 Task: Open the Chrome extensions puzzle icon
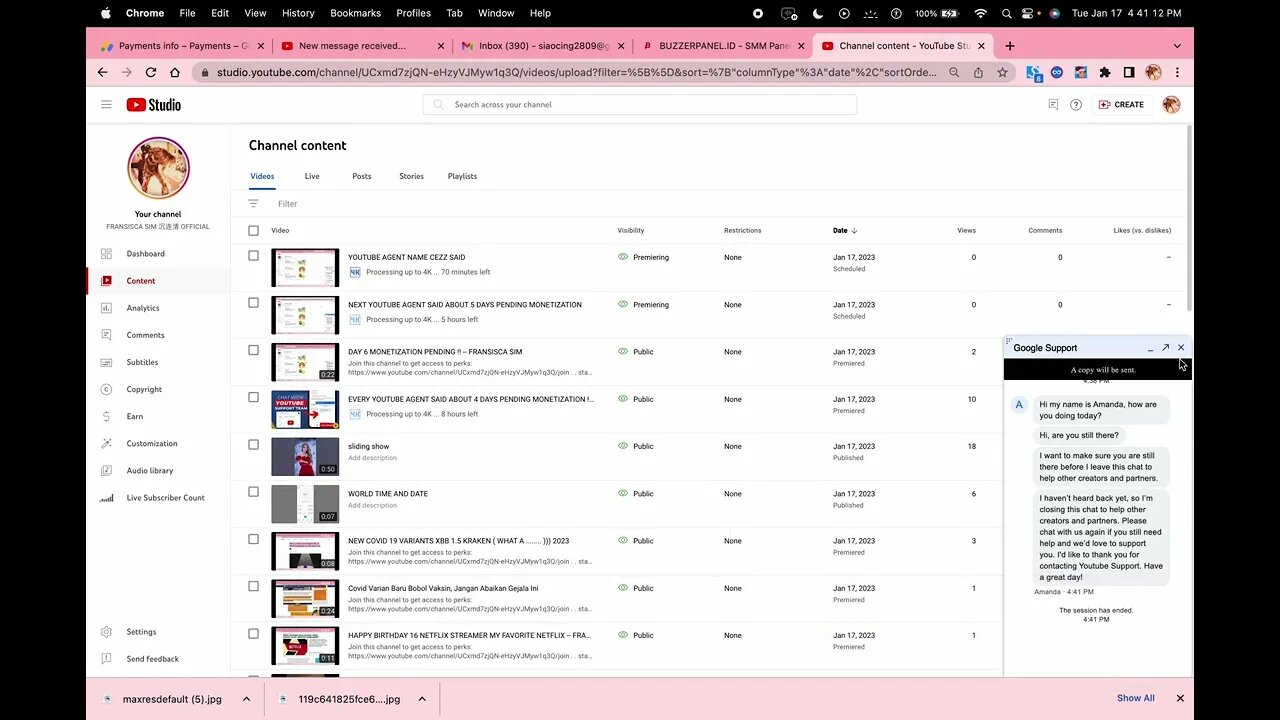tap(1105, 72)
